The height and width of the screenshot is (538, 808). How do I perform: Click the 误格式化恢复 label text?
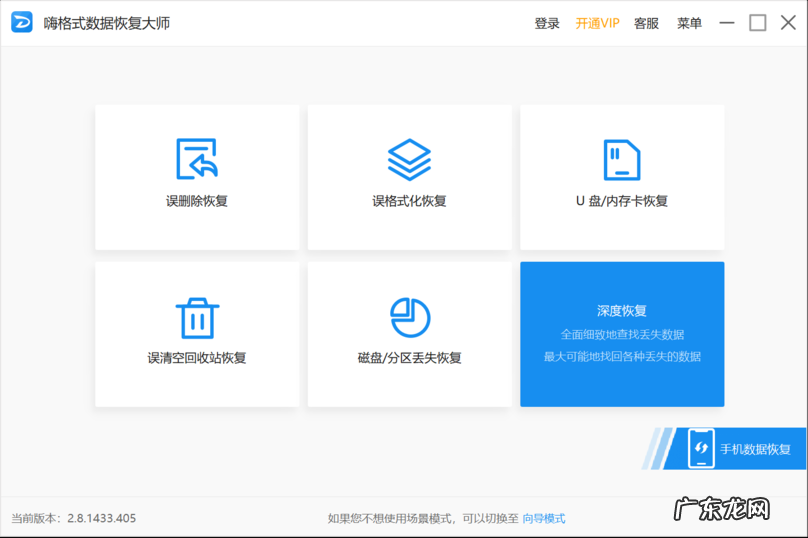click(x=409, y=201)
